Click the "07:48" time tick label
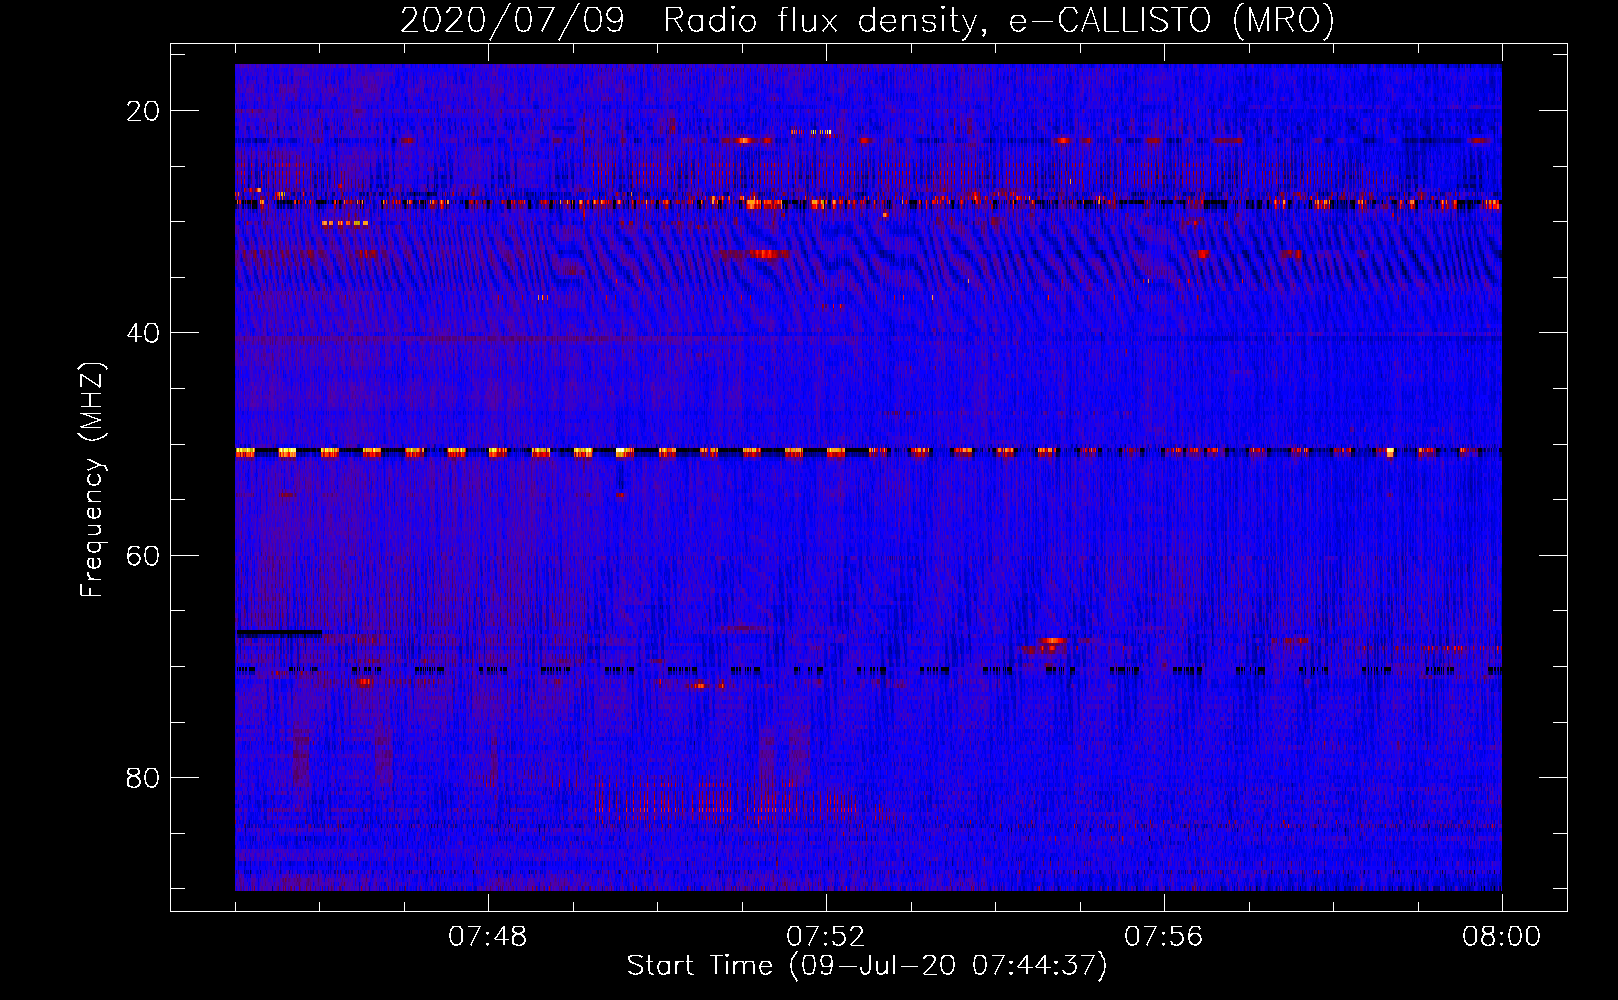 click(488, 937)
